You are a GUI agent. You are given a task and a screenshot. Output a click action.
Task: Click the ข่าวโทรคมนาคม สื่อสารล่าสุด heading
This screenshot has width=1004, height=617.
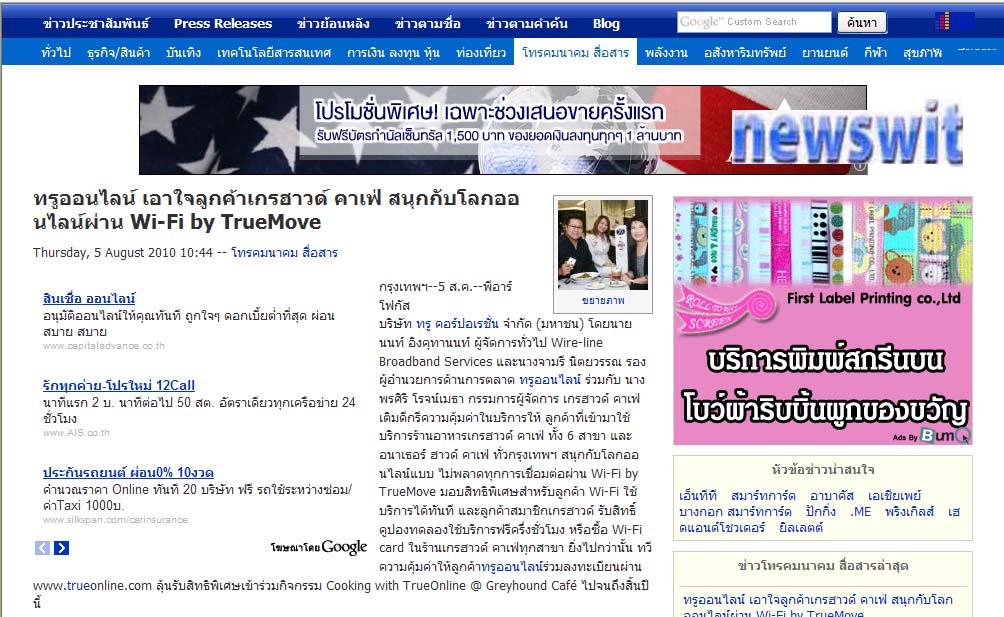(823, 565)
